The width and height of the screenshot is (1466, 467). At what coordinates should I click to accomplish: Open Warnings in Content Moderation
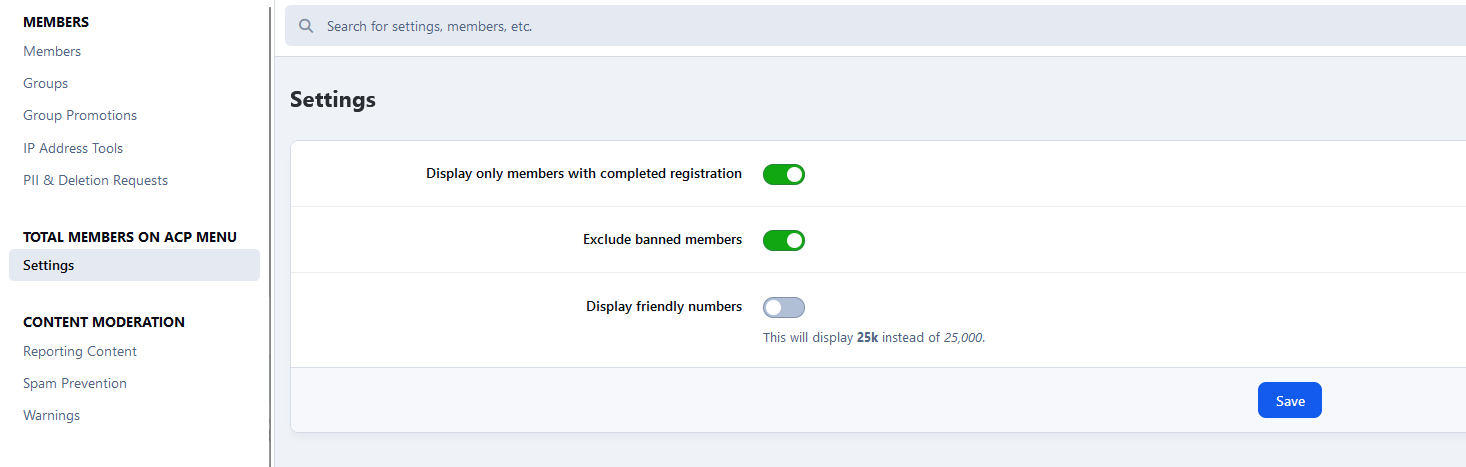click(x=51, y=415)
